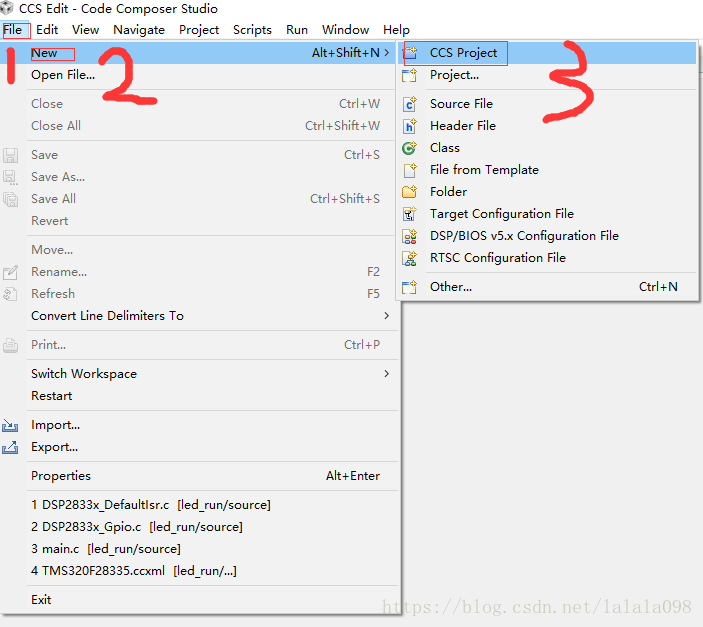Click the File from Template icon
This screenshot has height=627, width=703.
point(410,170)
